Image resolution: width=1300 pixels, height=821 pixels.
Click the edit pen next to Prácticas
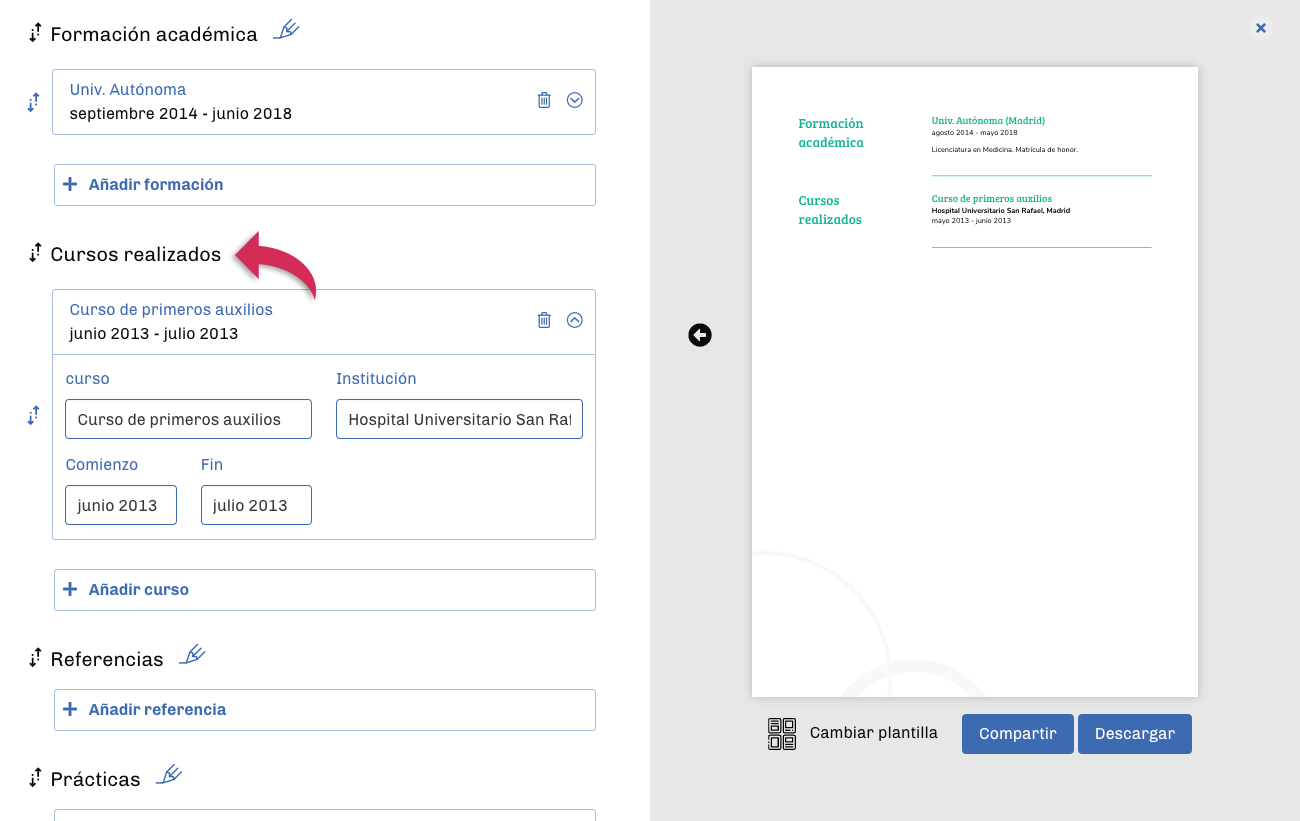click(169, 775)
